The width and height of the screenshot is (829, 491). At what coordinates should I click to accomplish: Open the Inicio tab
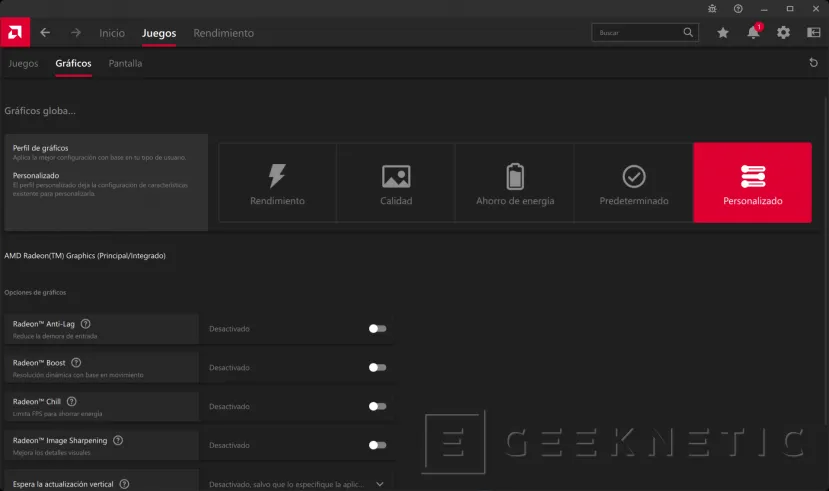[x=112, y=33]
